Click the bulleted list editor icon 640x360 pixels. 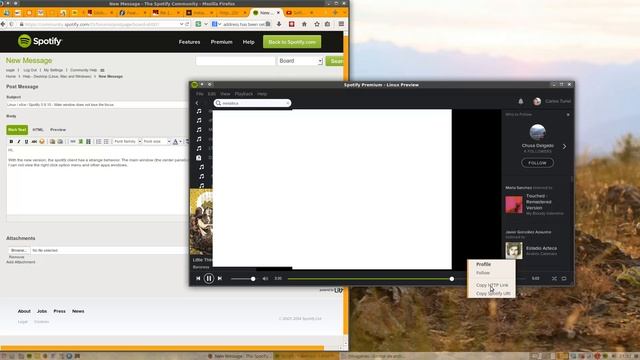(x=106, y=141)
